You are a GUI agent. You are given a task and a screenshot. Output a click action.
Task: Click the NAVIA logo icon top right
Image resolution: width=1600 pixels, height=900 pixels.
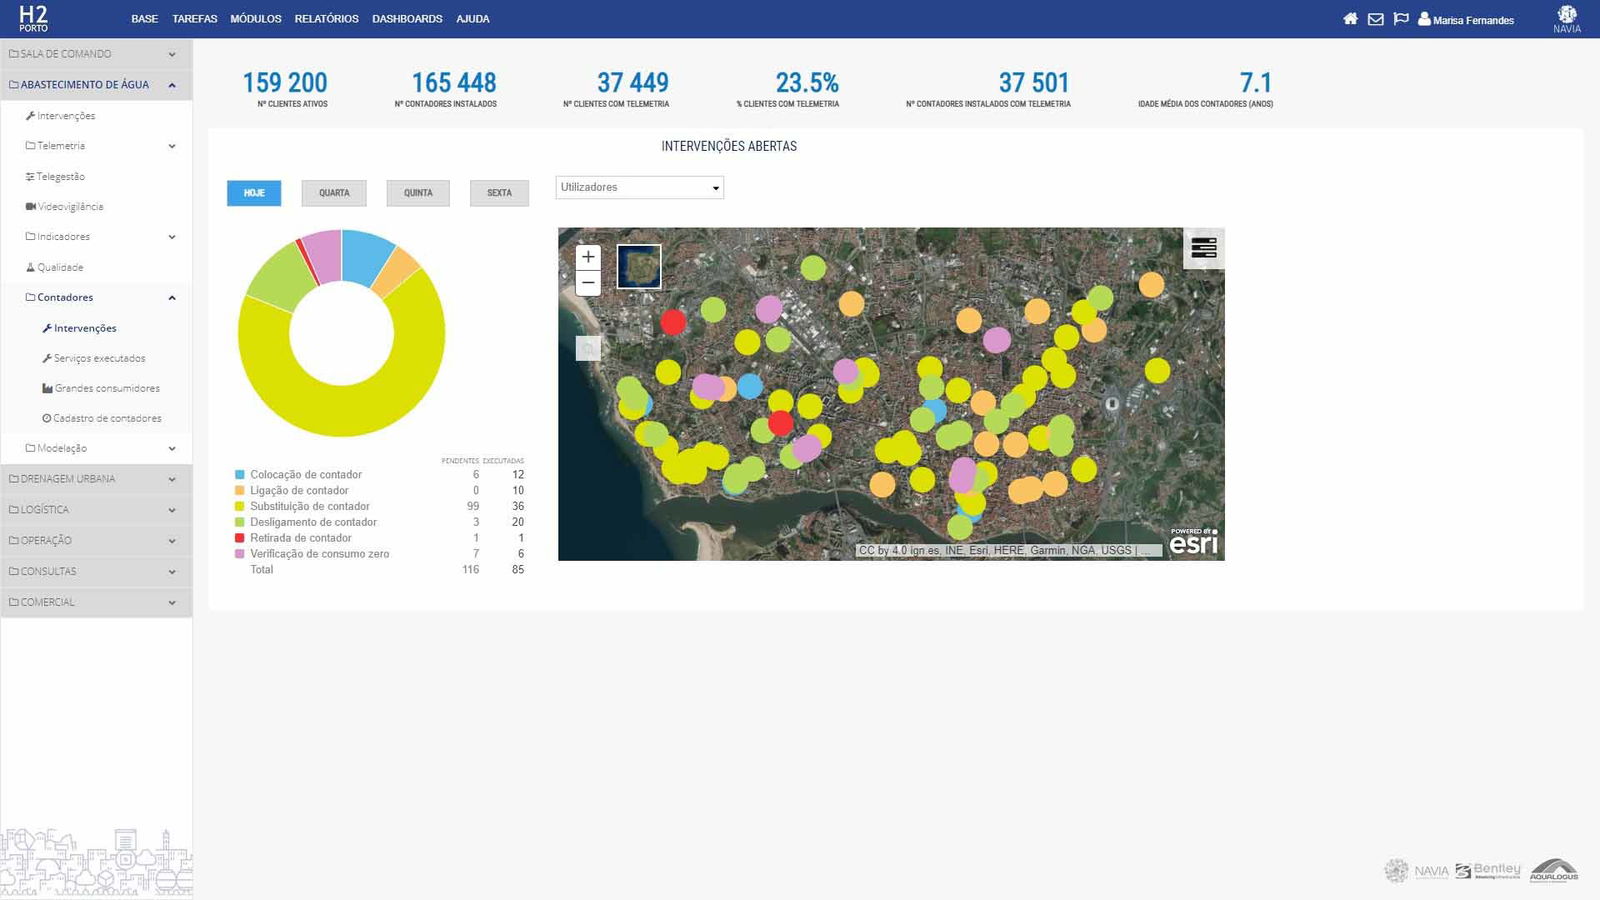(1567, 15)
